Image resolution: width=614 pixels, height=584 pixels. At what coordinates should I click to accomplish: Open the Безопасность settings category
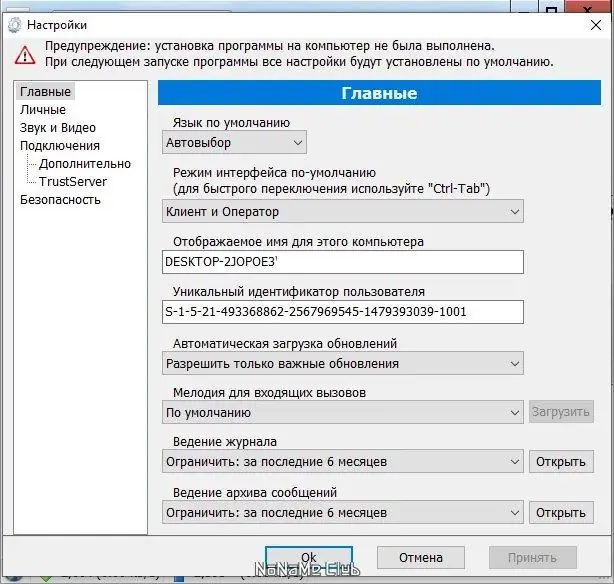point(60,200)
